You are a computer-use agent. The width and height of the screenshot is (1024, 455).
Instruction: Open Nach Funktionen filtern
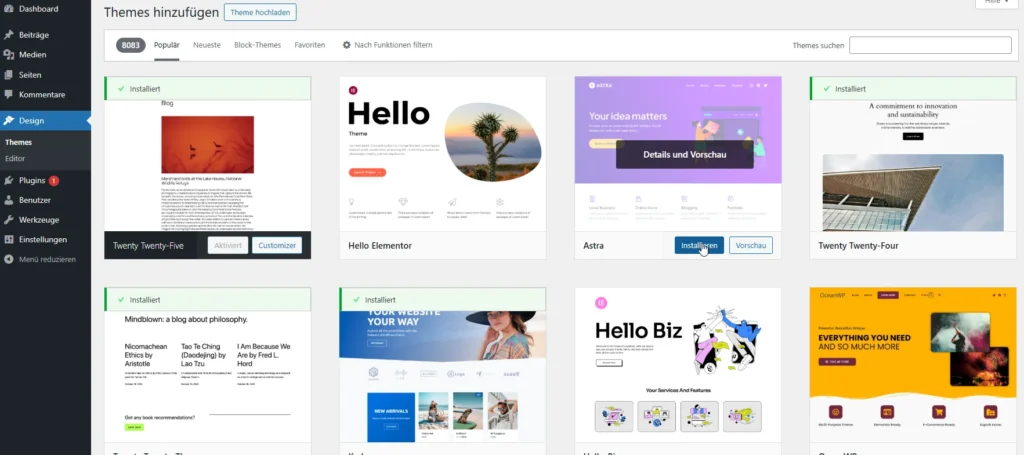coord(393,45)
